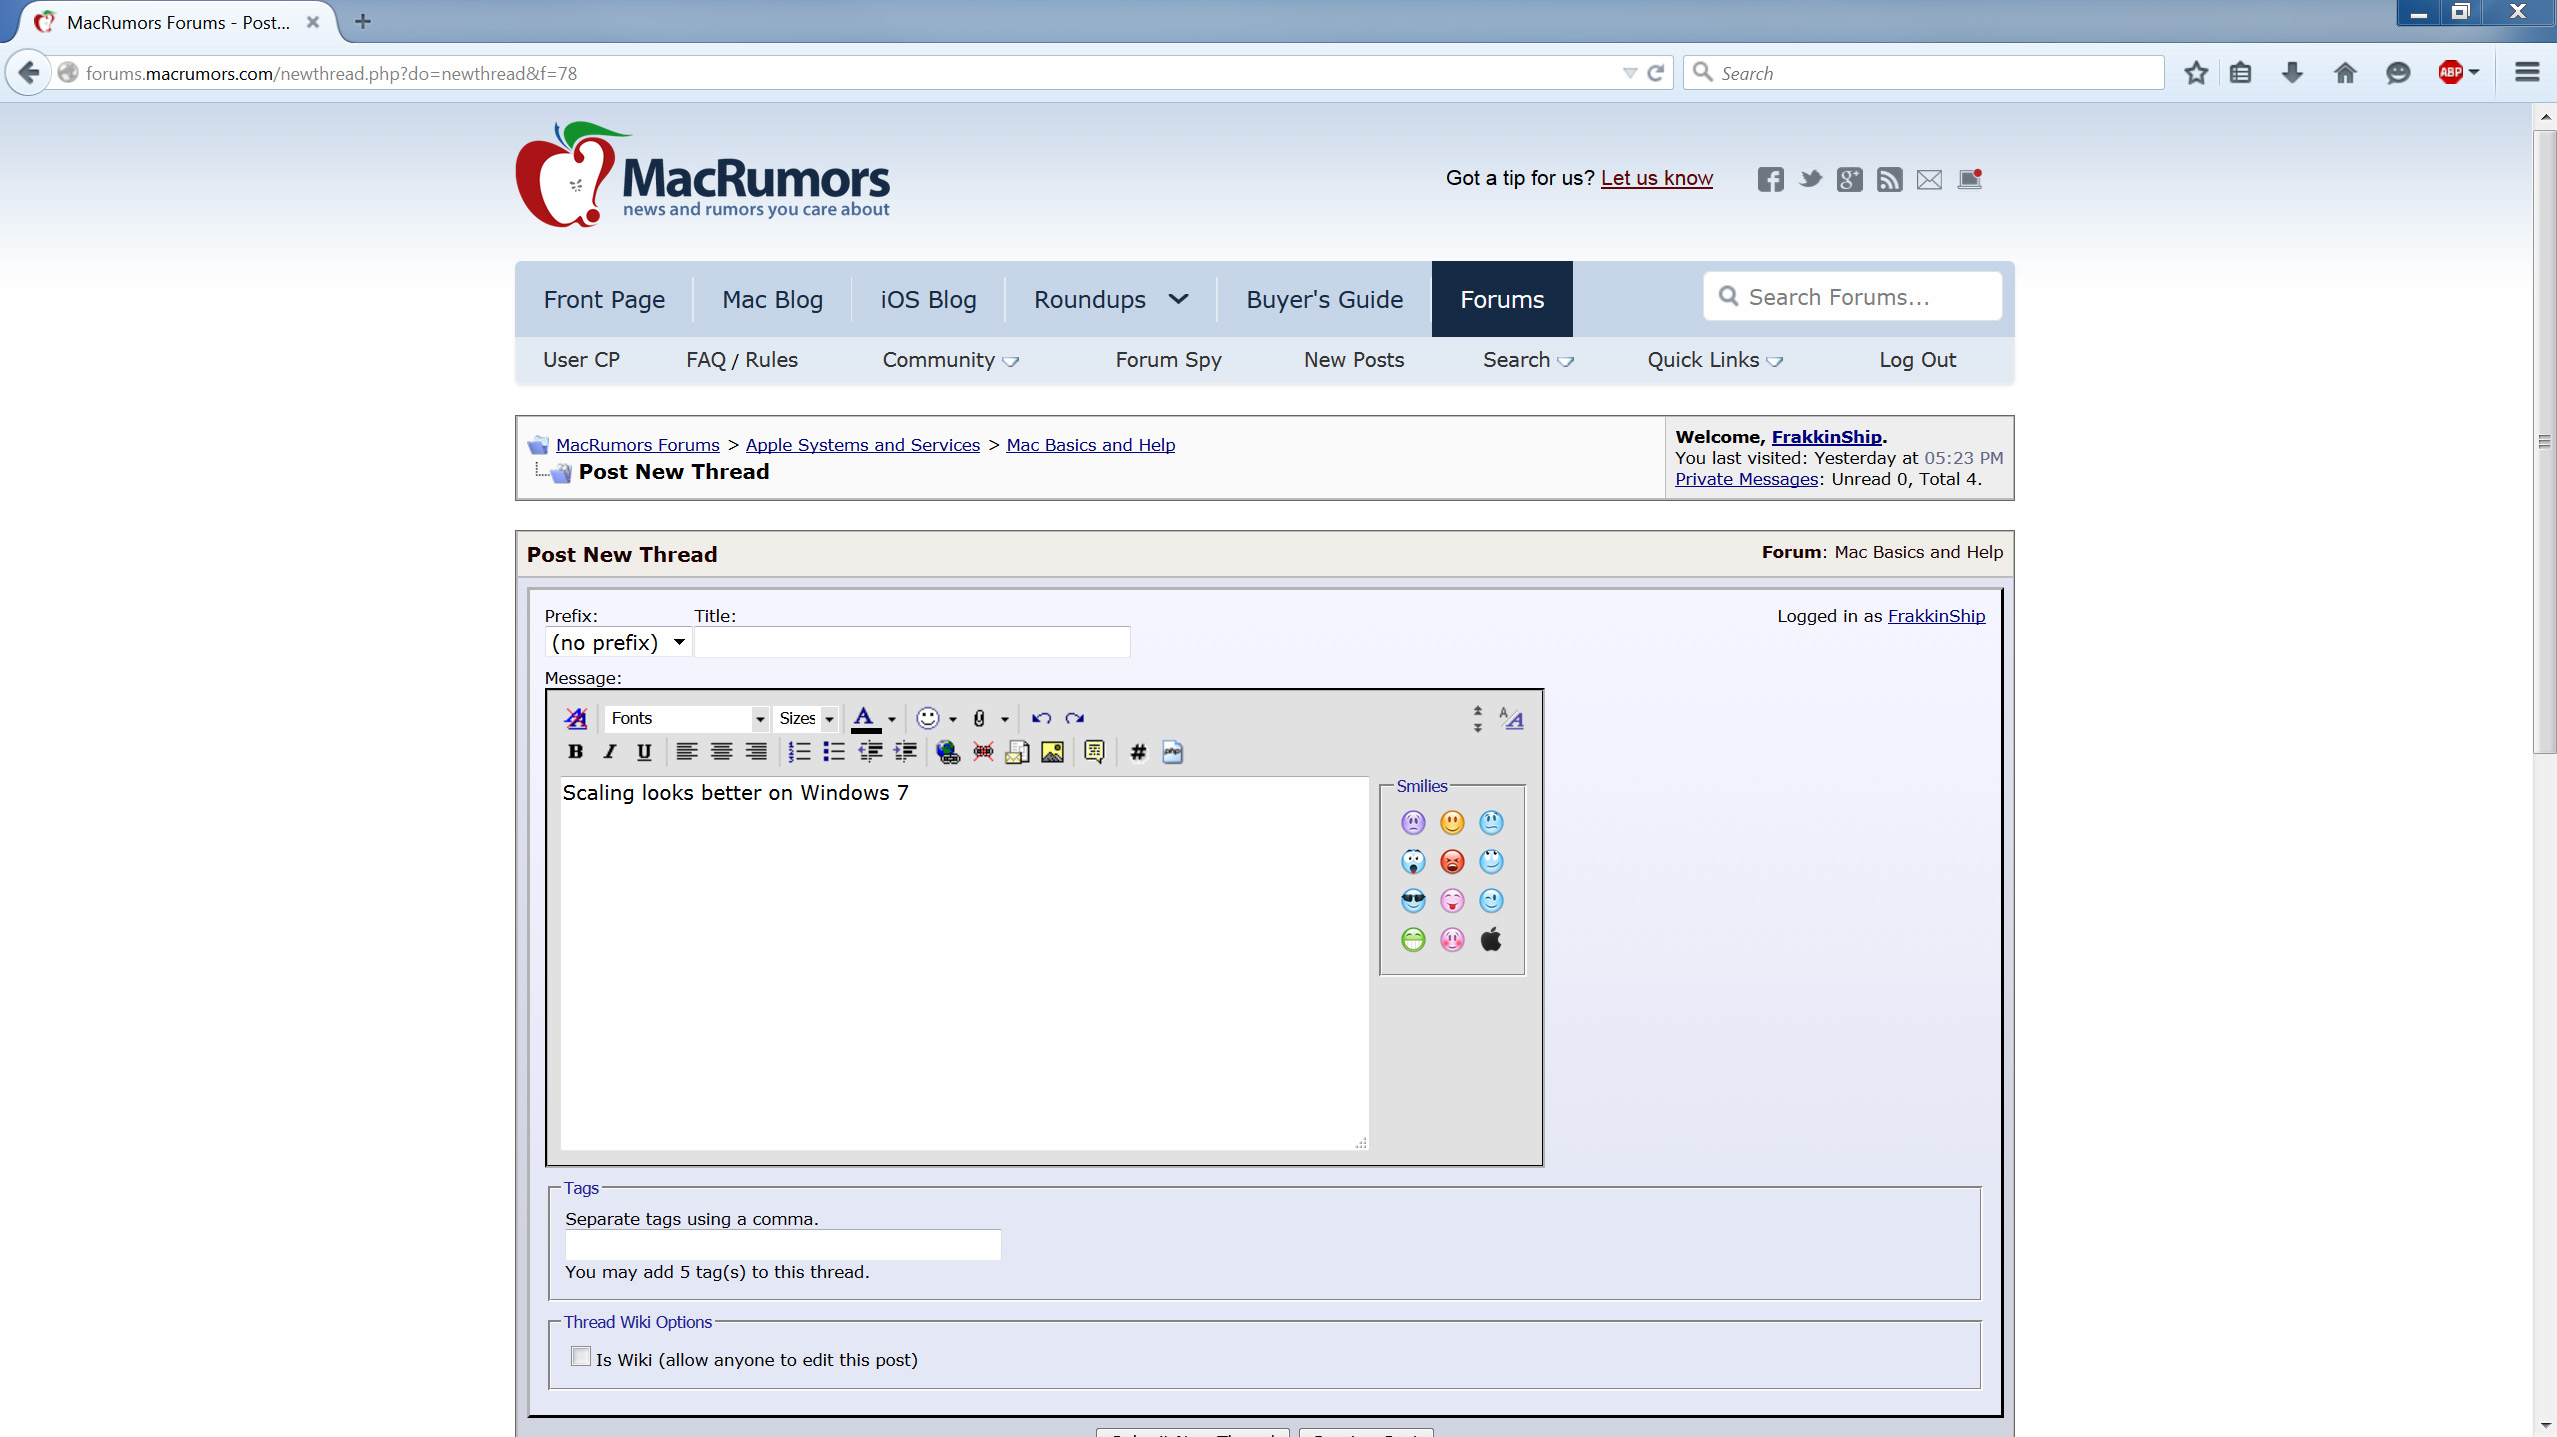
Task: Align message text left
Action: click(x=686, y=752)
